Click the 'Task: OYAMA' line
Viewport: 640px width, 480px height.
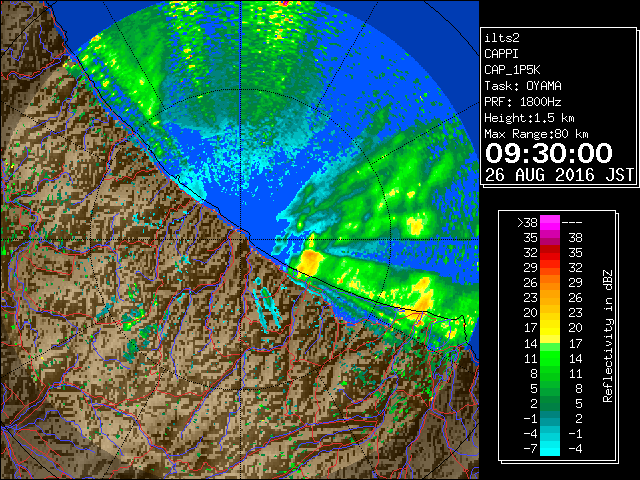pos(523,86)
